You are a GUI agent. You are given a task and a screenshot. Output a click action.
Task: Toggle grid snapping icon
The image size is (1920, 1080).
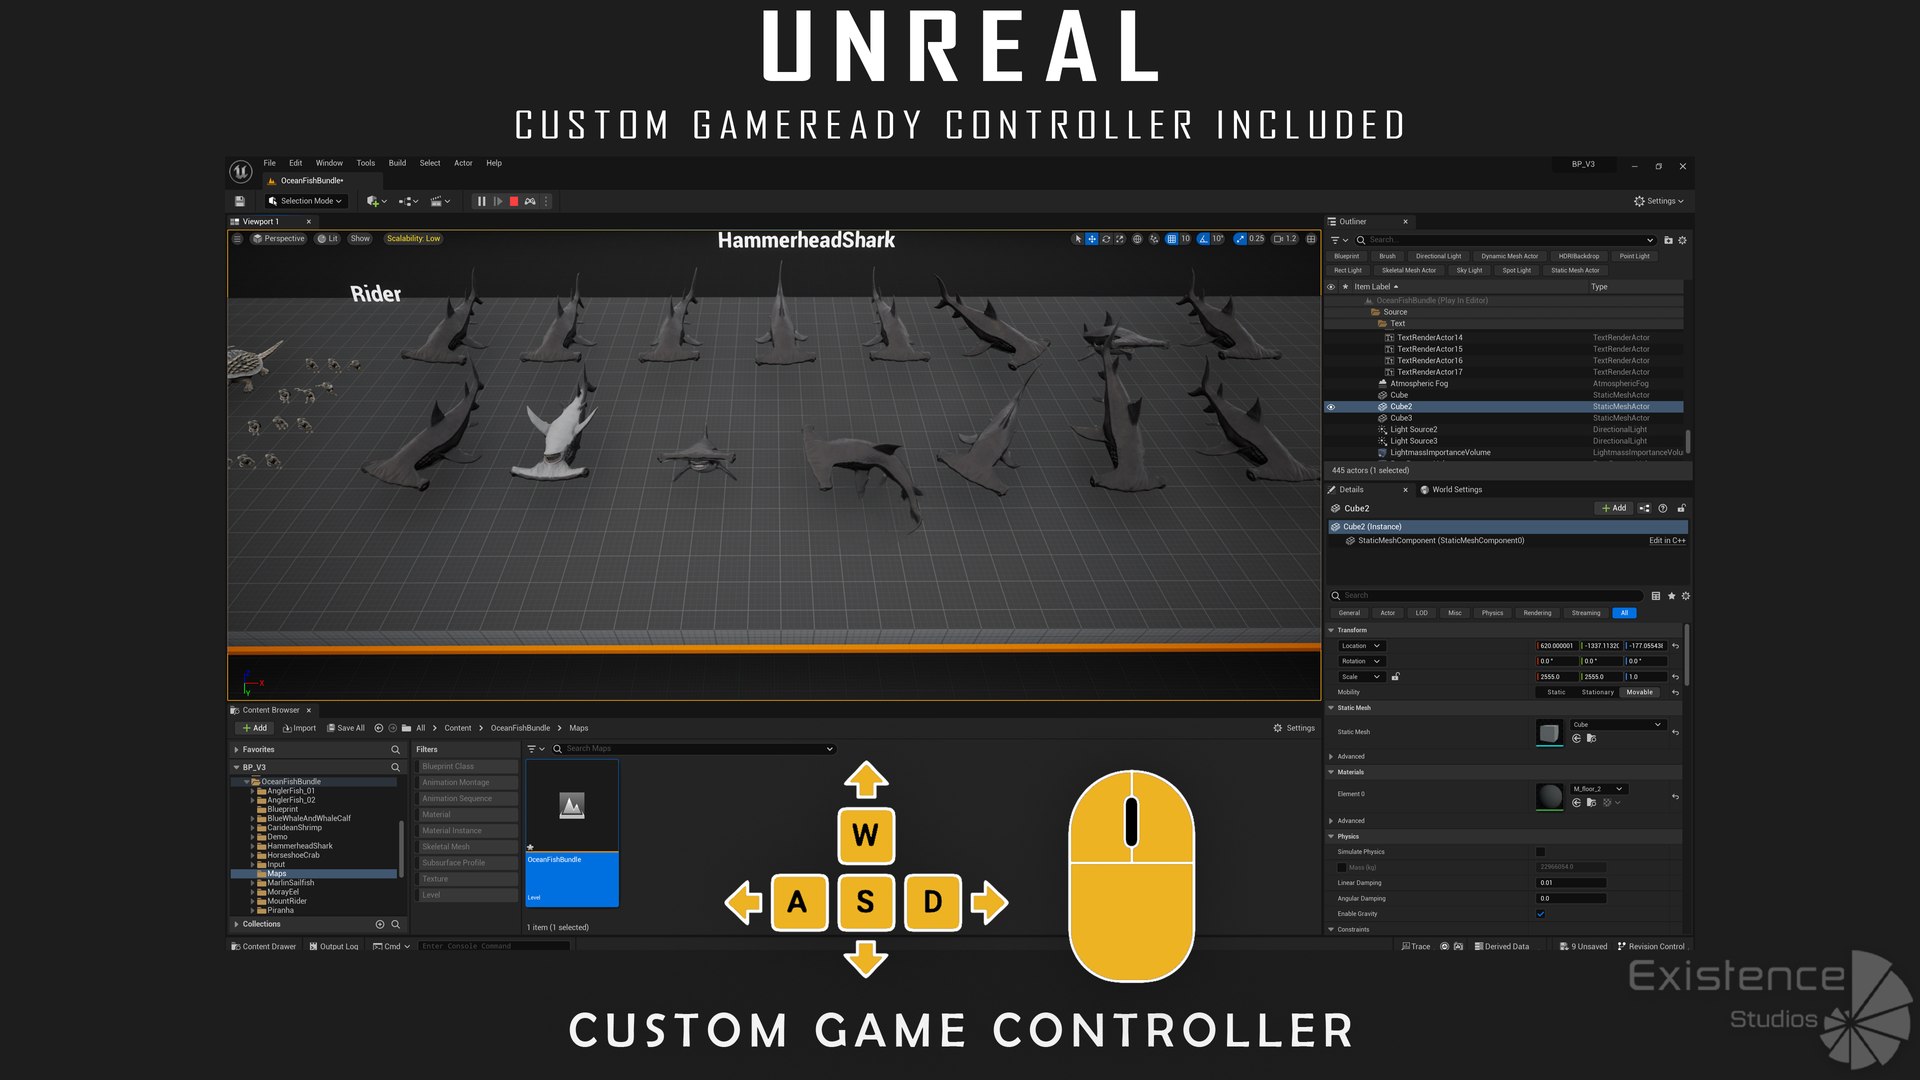pos(1171,239)
